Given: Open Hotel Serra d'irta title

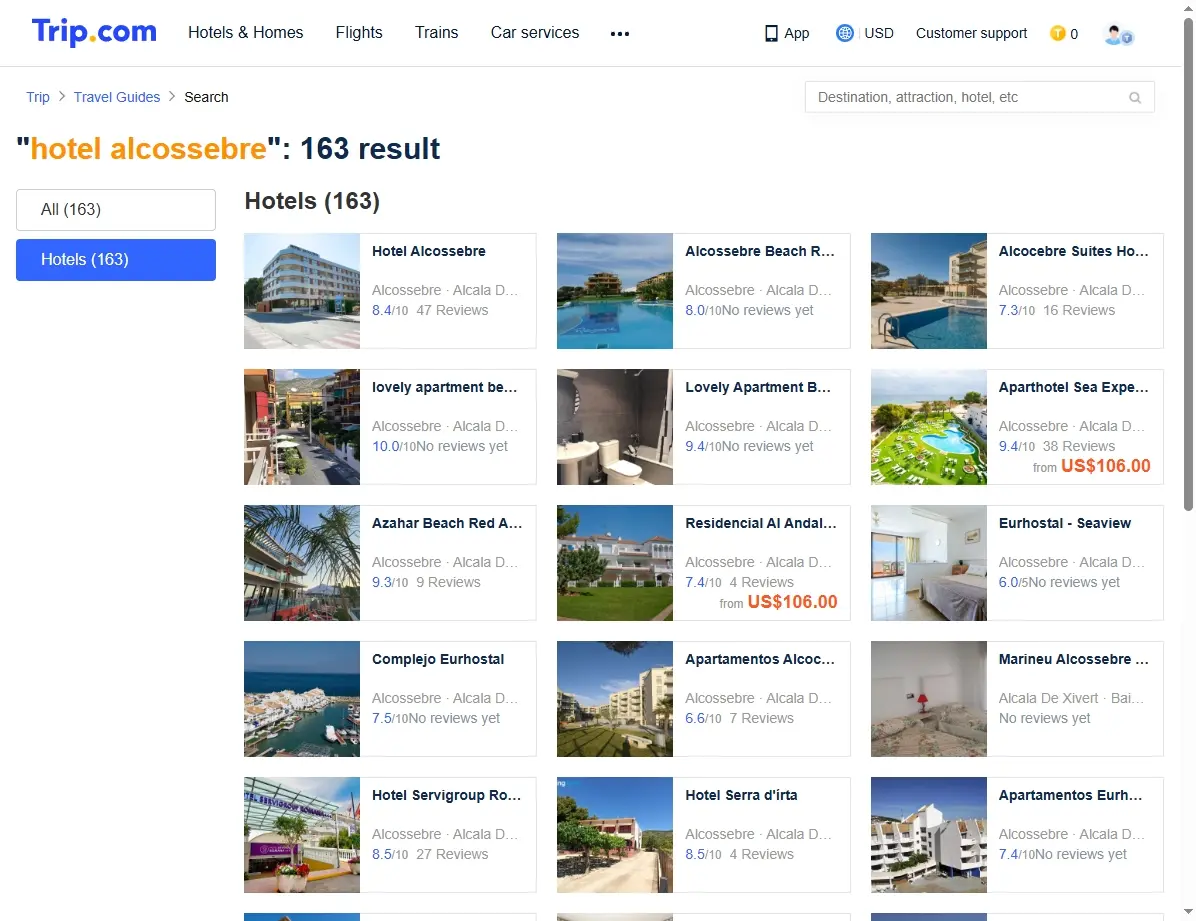Looking at the screenshot, I should coord(741,795).
